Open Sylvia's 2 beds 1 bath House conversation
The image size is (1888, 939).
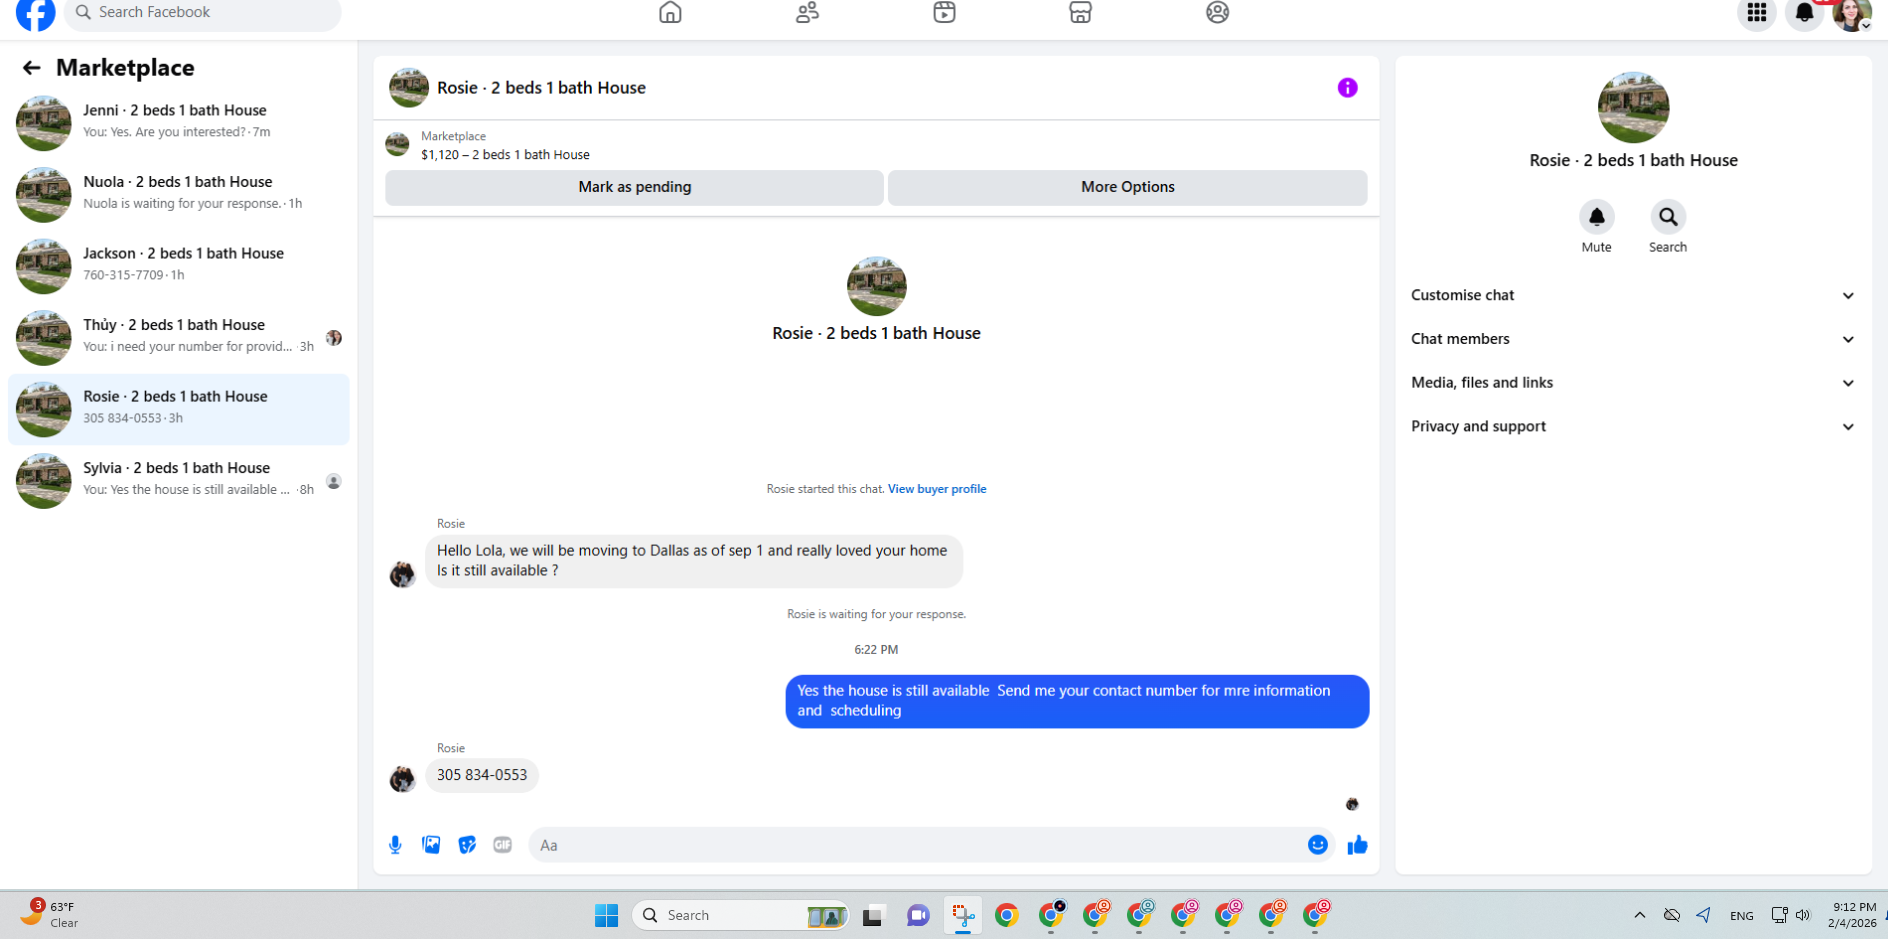[179, 480]
